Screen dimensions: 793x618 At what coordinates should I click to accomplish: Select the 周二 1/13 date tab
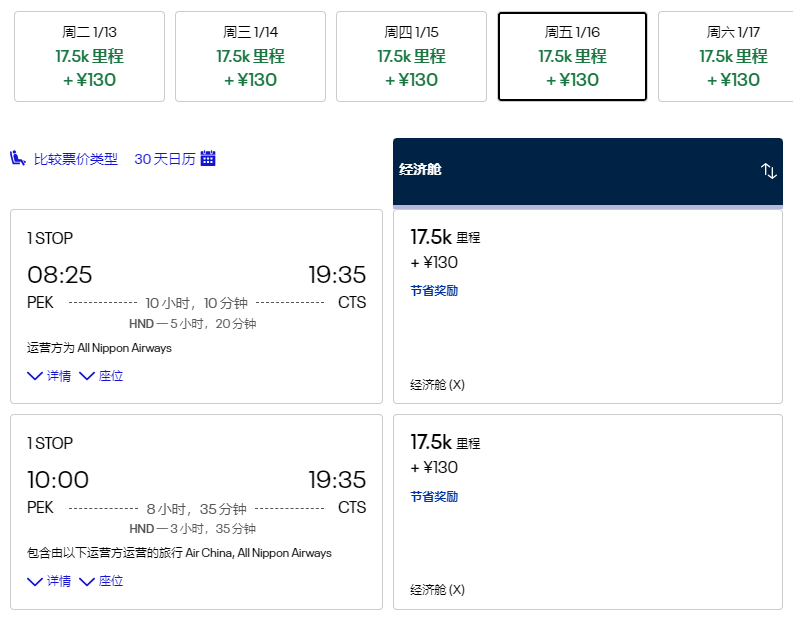[89, 57]
